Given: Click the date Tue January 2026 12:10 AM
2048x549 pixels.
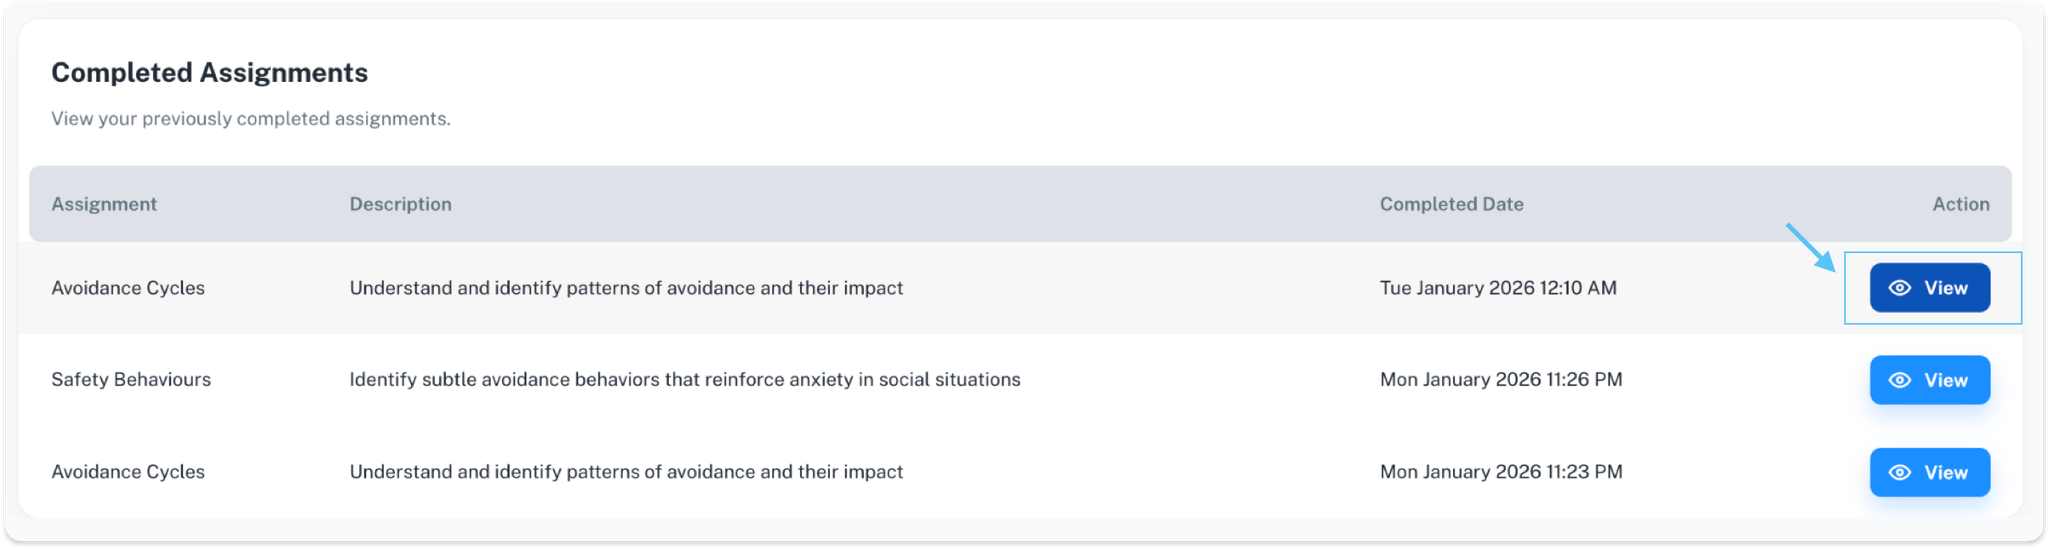Looking at the screenshot, I should point(1498,288).
